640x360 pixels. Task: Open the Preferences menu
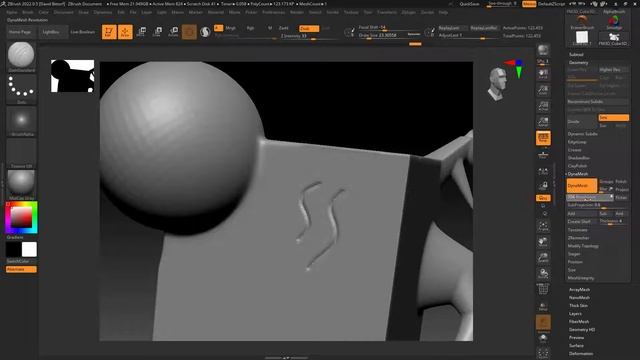click(273, 12)
